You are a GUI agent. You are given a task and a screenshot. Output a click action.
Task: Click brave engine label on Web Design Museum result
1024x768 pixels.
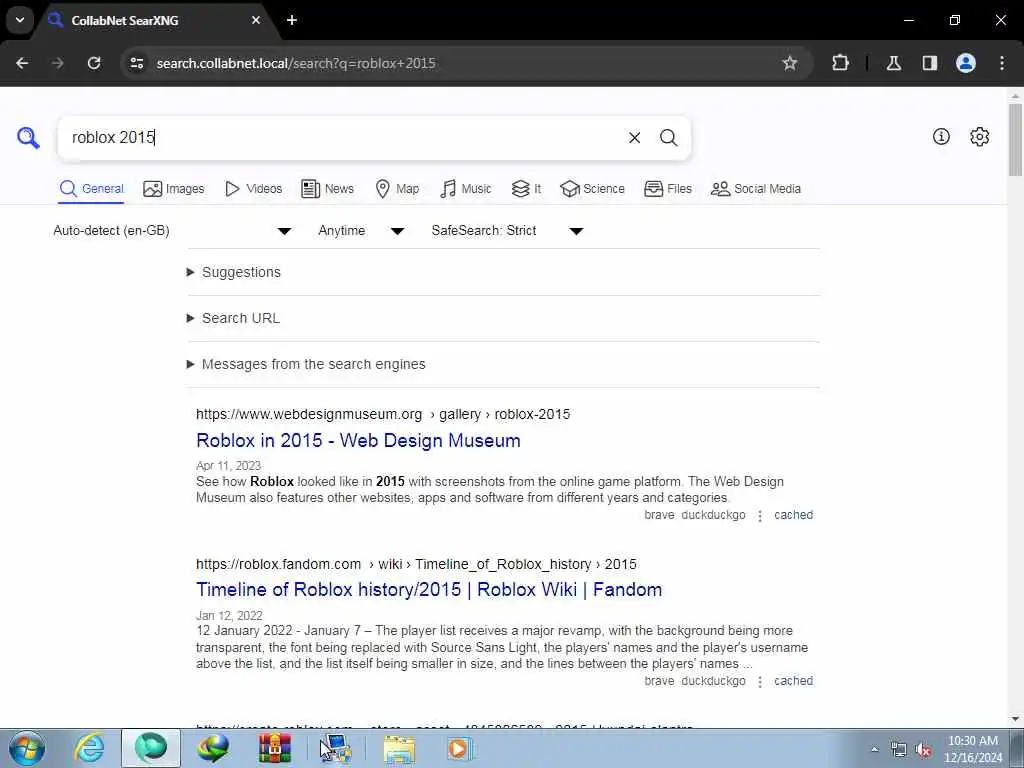click(659, 515)
